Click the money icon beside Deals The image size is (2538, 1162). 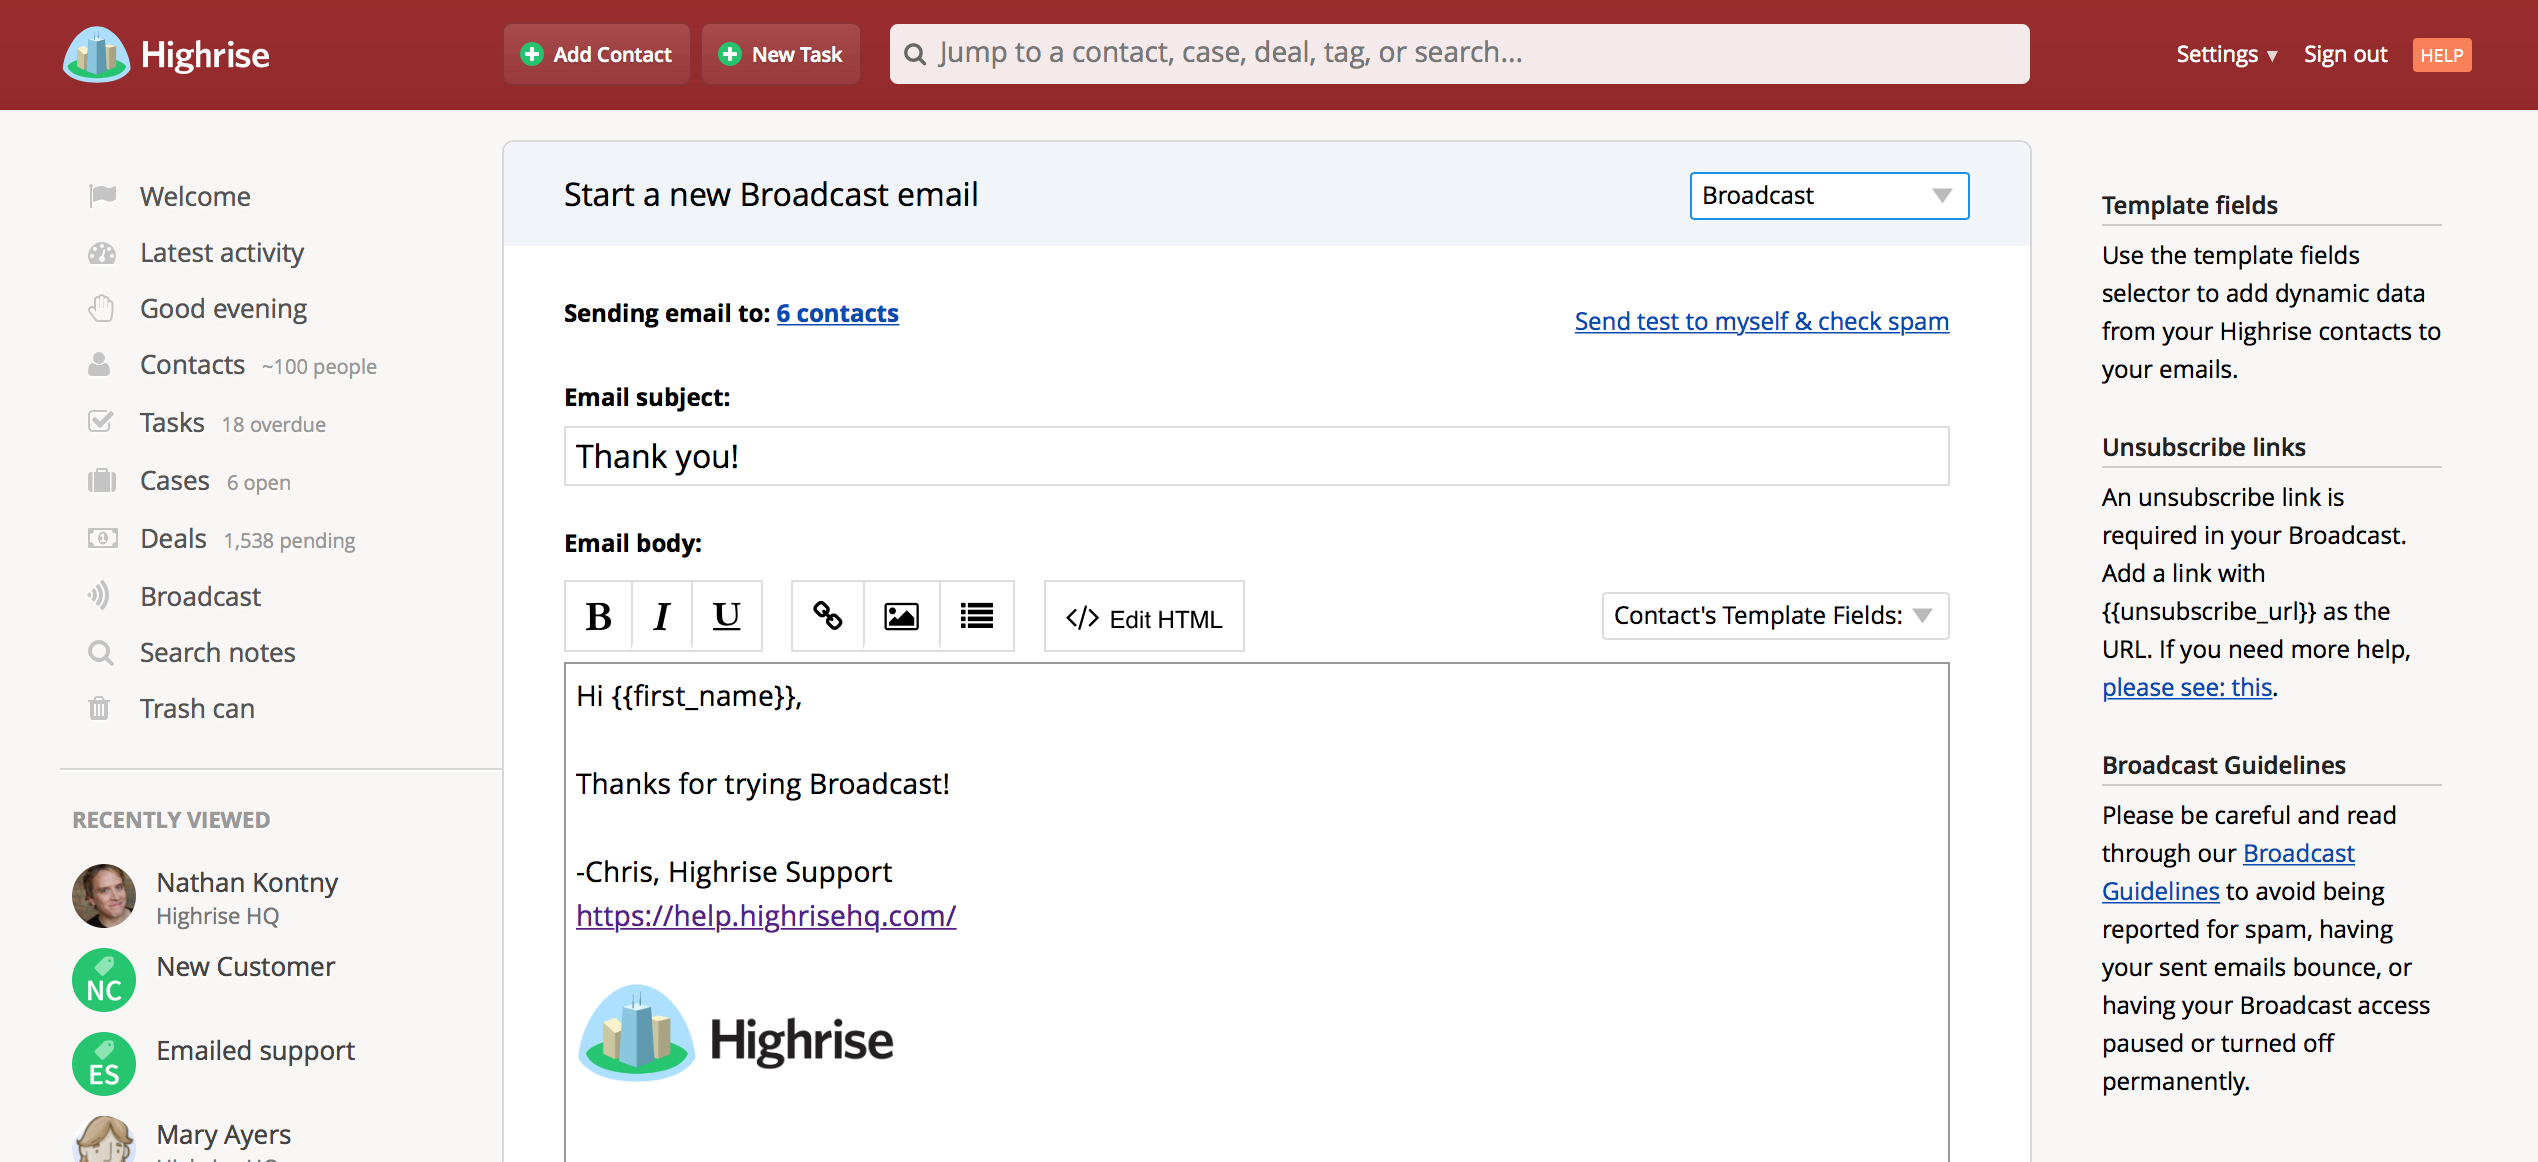coord(102,538)
